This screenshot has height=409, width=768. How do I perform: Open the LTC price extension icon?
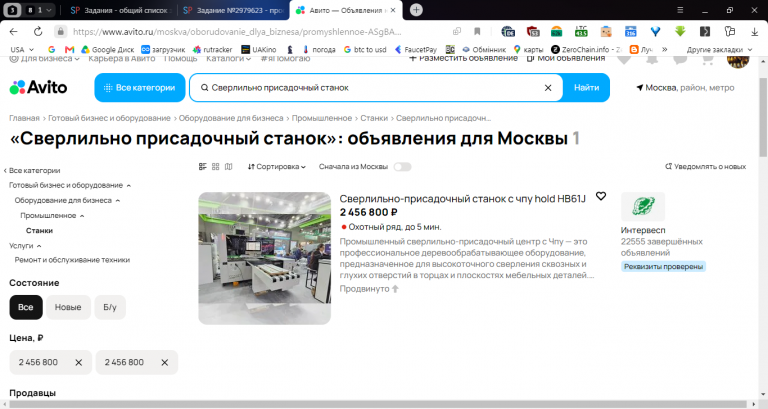pyautogui.click(x=581, y=31)
